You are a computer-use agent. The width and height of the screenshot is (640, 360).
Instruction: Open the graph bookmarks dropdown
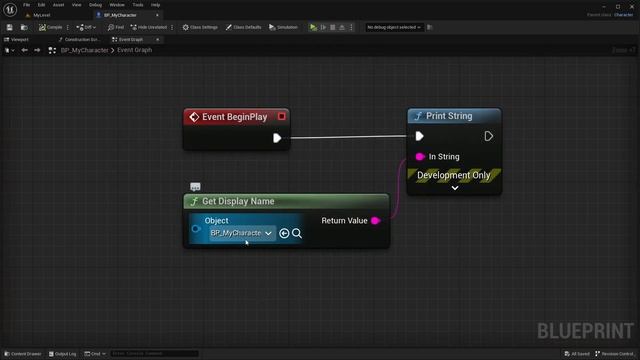(x=9, y=50)
